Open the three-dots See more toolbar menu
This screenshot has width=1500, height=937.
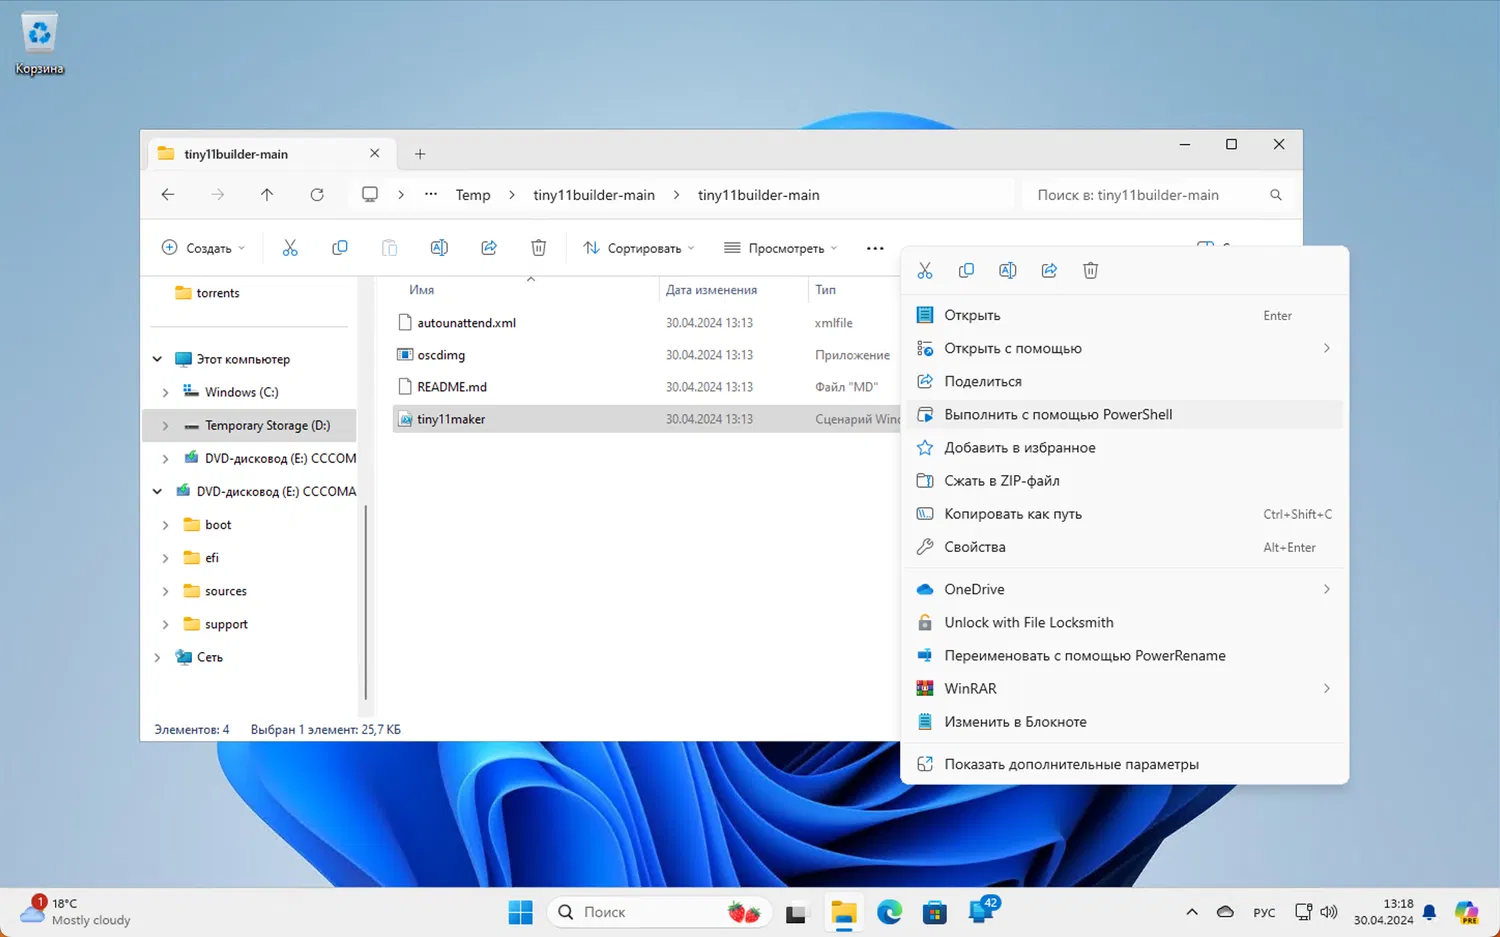click(875, 248)
